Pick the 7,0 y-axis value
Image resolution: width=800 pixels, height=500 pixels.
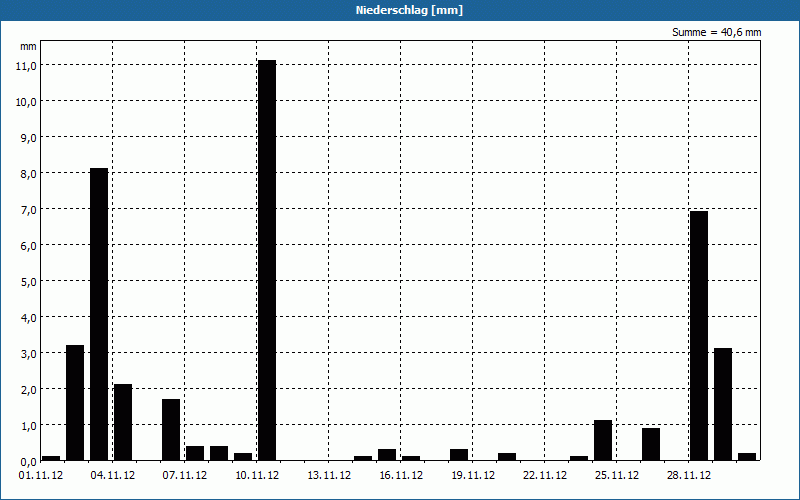(28, 209)
